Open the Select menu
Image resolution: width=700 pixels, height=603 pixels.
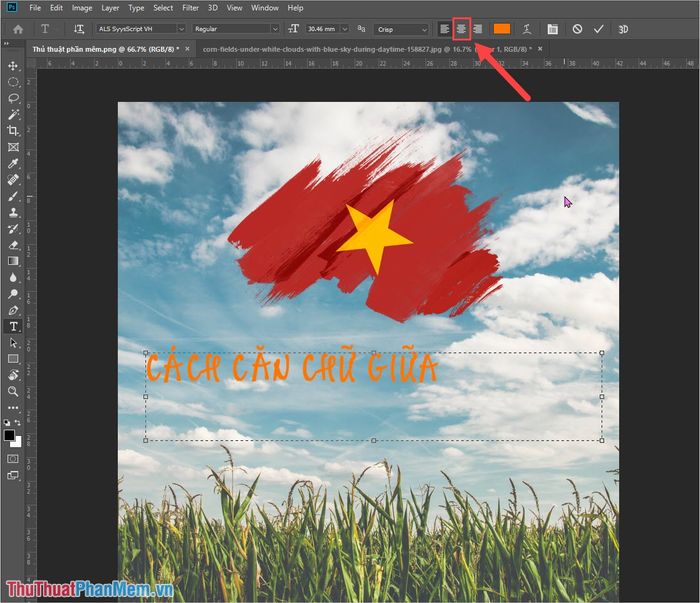[x=163, y=8]
